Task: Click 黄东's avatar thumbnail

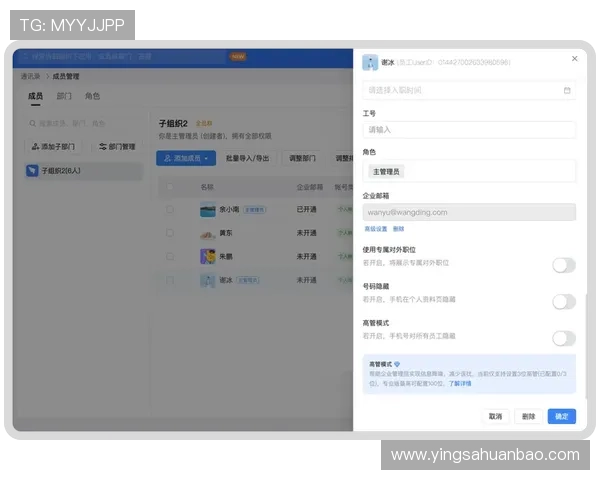Action: click(208, 233)
